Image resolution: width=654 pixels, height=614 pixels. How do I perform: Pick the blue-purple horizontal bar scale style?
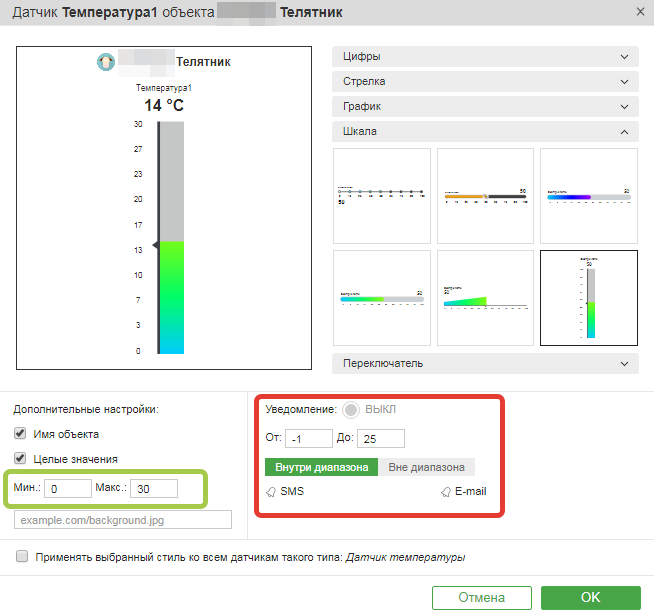pos(588,195)
